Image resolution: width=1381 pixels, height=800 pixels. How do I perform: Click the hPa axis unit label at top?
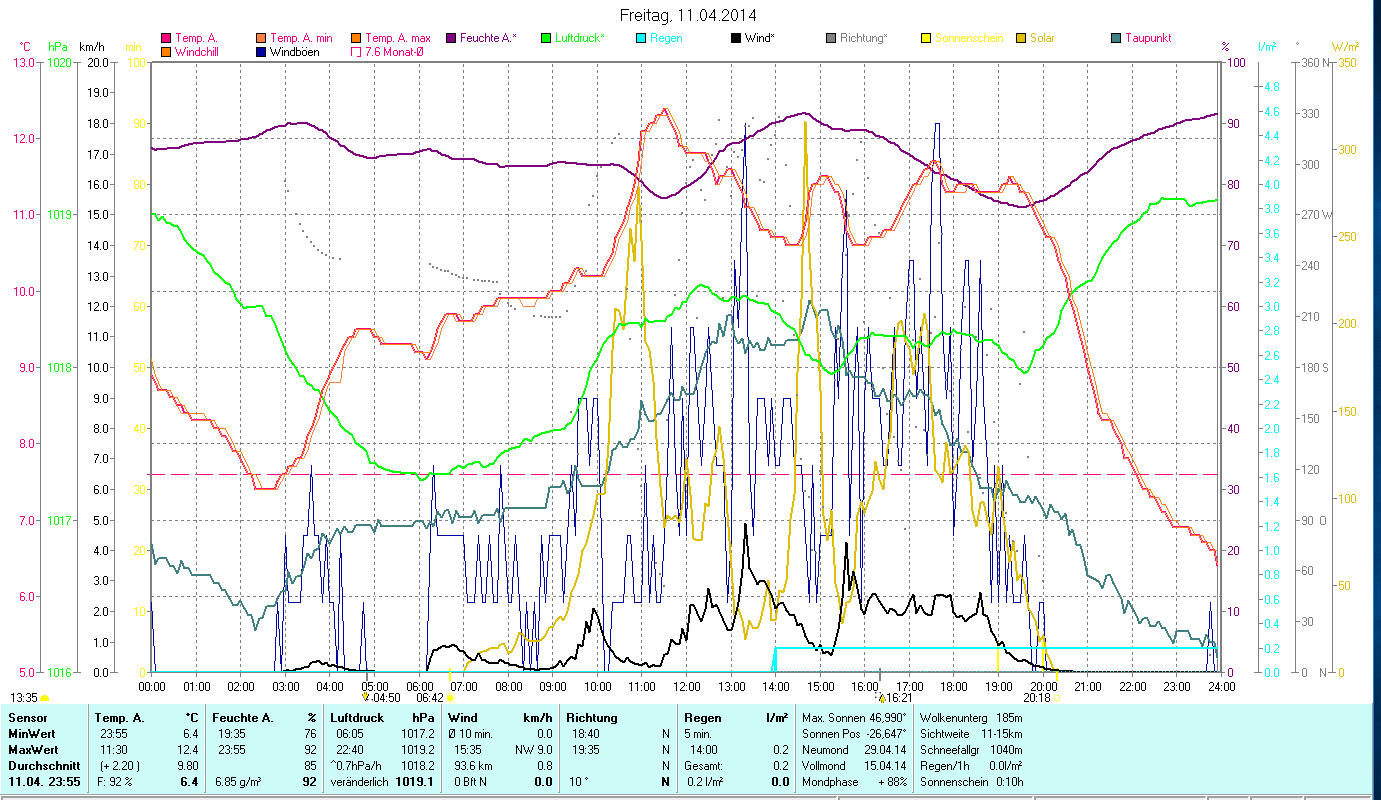coord(57,46)
